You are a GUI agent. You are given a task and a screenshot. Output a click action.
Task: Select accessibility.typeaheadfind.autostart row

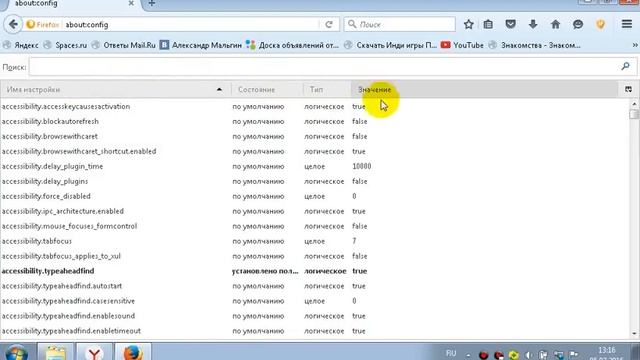point(314,286)
